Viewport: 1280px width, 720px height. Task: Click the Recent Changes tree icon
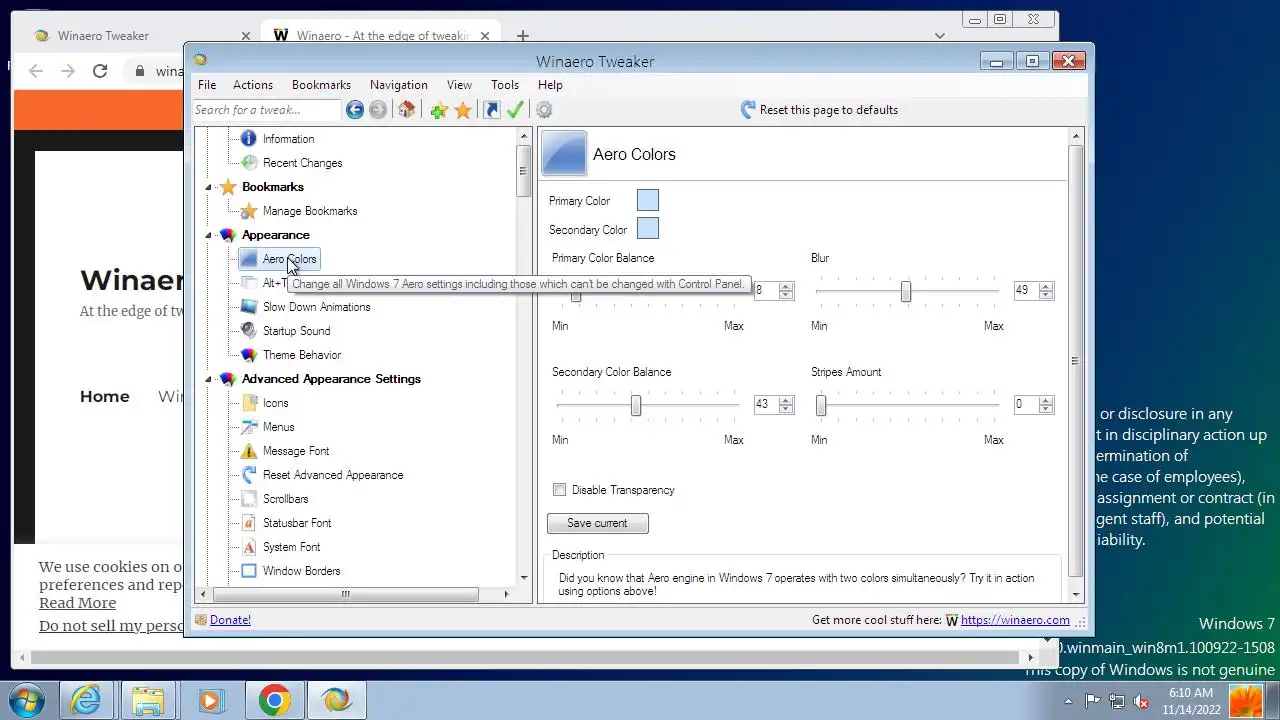pos(249,163)
